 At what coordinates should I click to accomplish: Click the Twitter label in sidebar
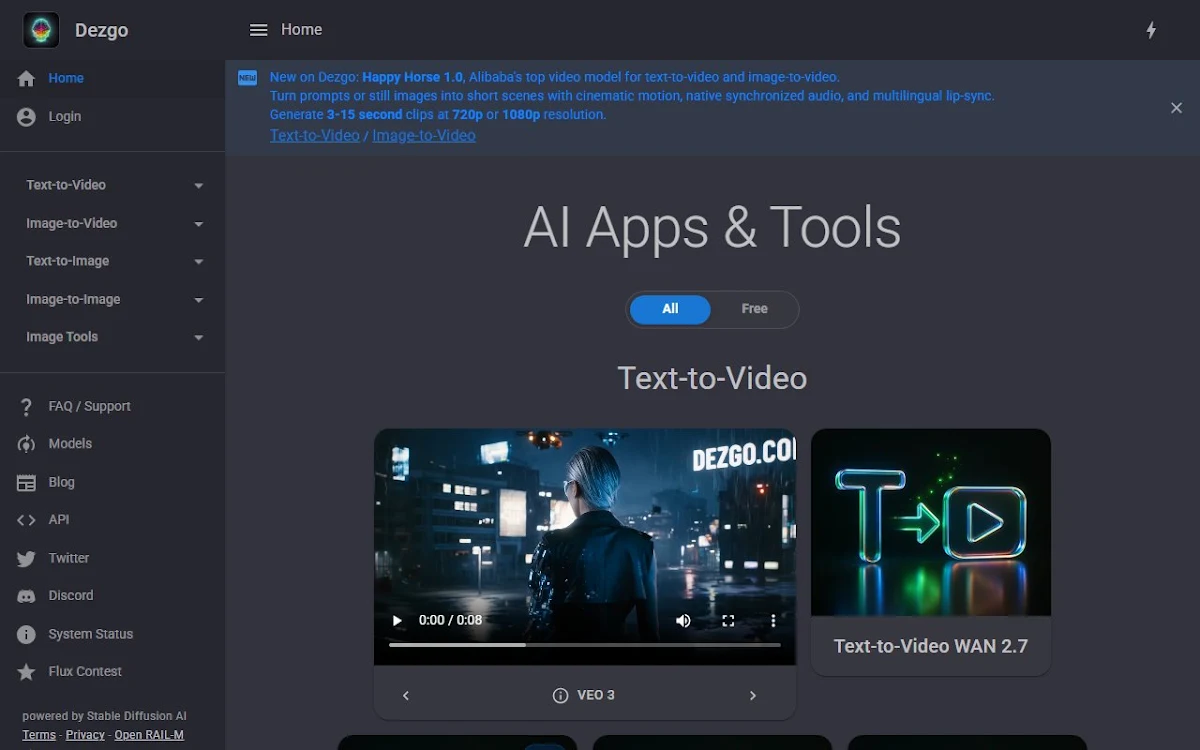(69, 558)
